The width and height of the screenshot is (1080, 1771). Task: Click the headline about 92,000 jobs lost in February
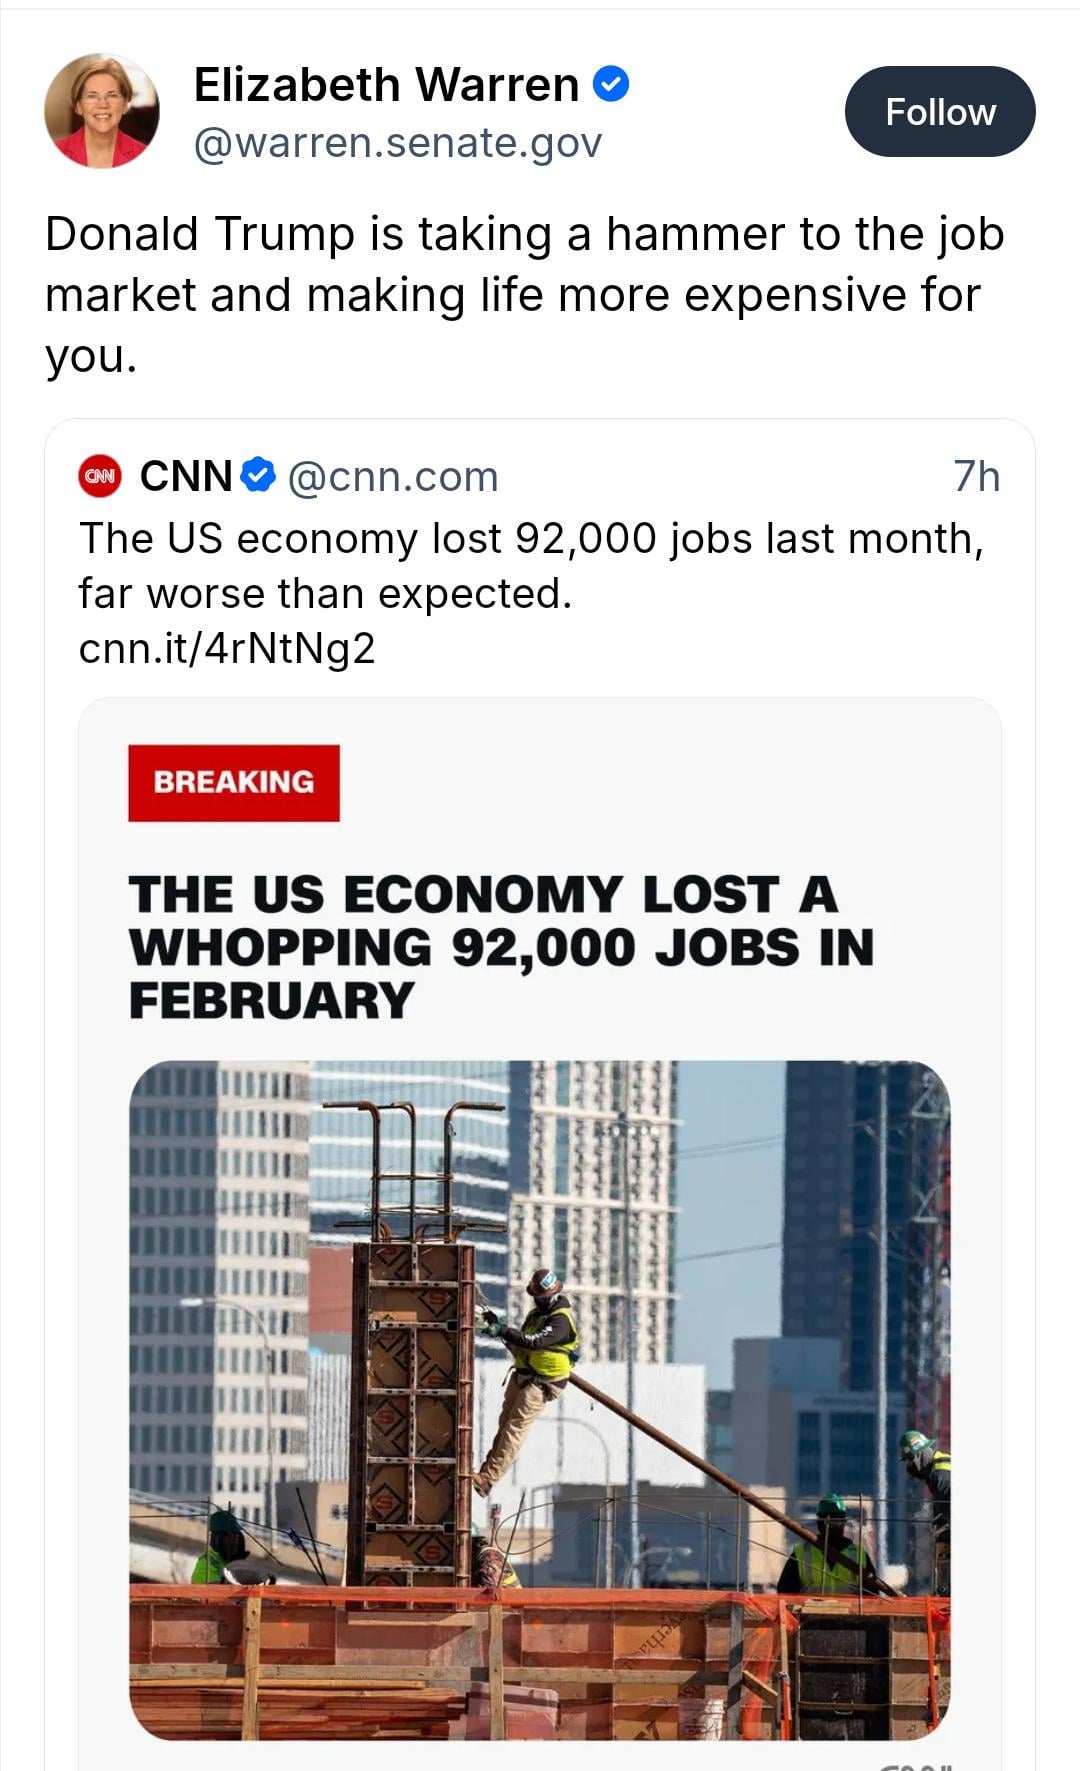[500, 946]
